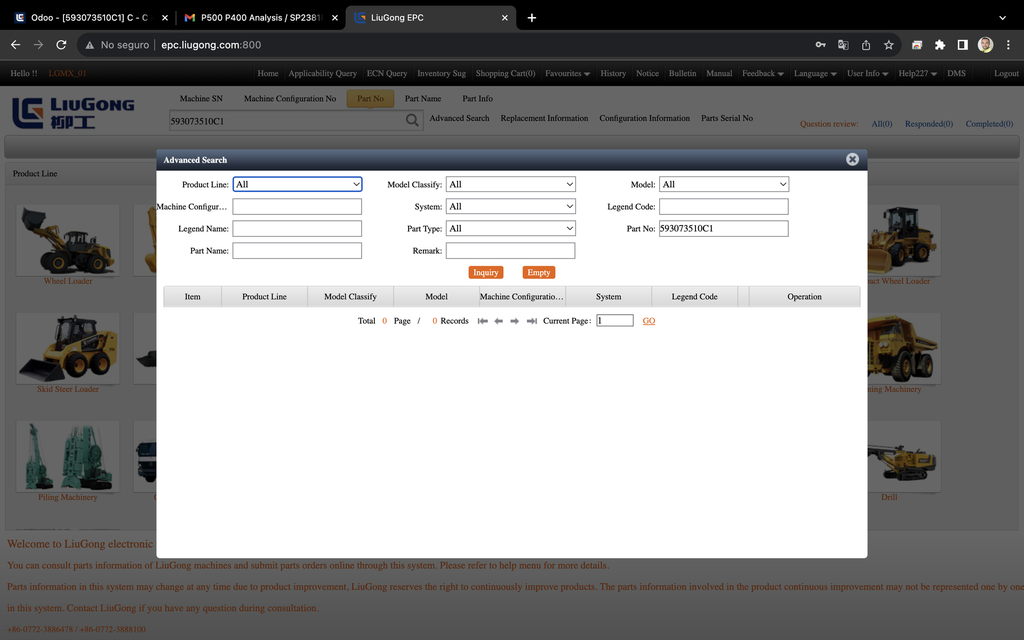Viewport: 1024px width, 640px height.
Task: Open the System dropdown
Action: 510,206
